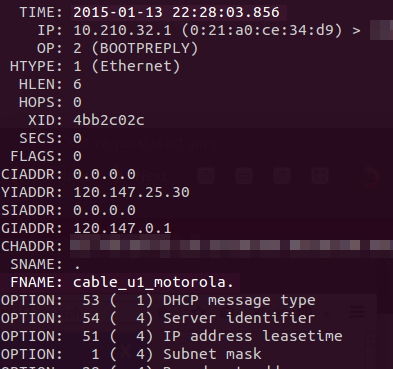Click the highlighted timestamp 2015-01-13 22:28:03.856
This screenshot has width=393, height=369.
click(176, 13)
